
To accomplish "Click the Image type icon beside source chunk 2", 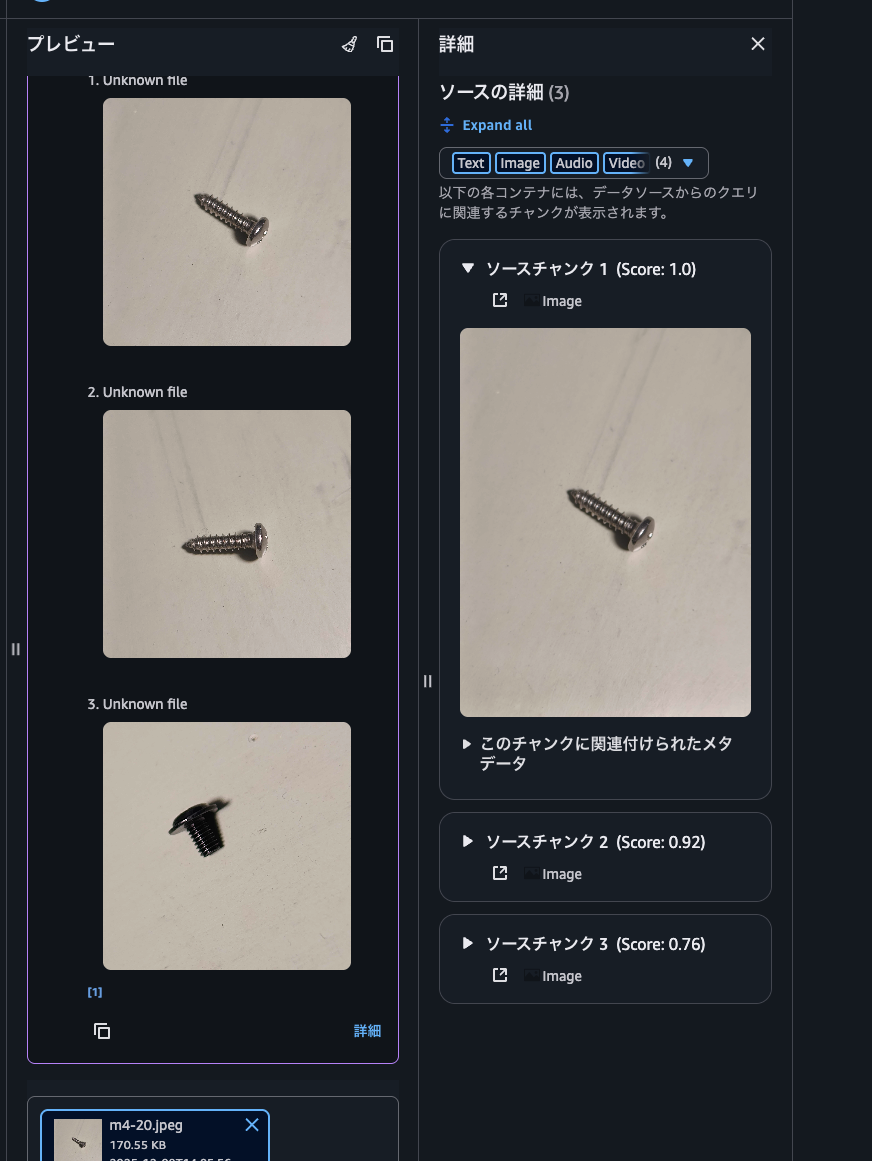I will 530,873.
